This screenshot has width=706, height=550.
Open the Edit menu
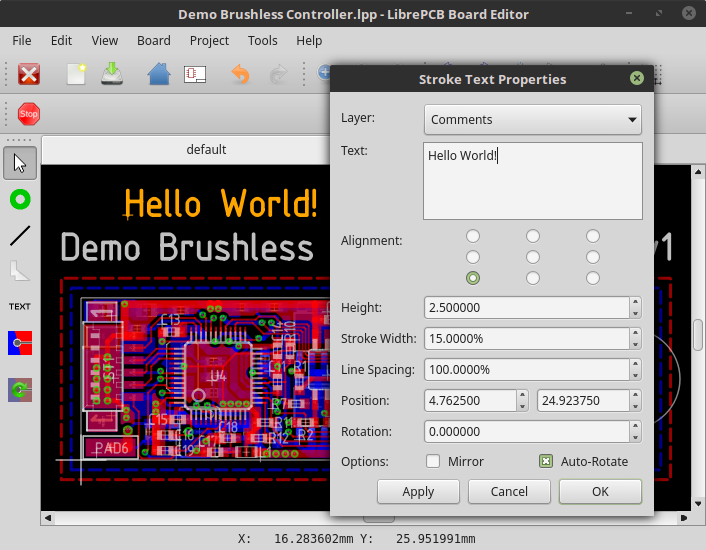[x=61, y=41]
